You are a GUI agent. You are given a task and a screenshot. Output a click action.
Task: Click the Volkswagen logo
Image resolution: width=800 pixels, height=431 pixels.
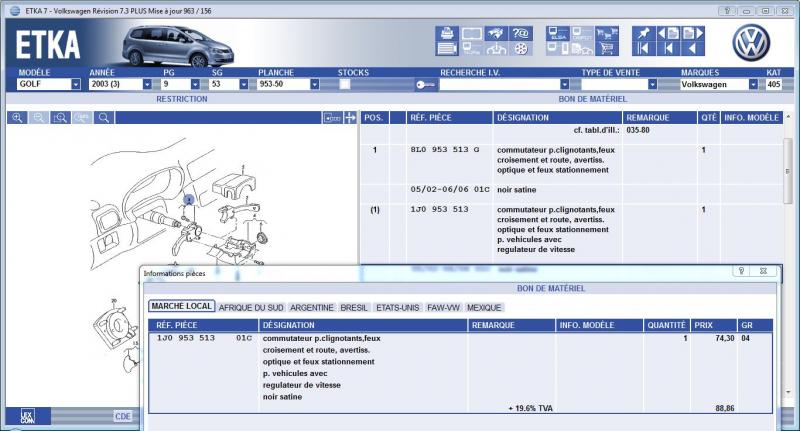coord(751,43)
